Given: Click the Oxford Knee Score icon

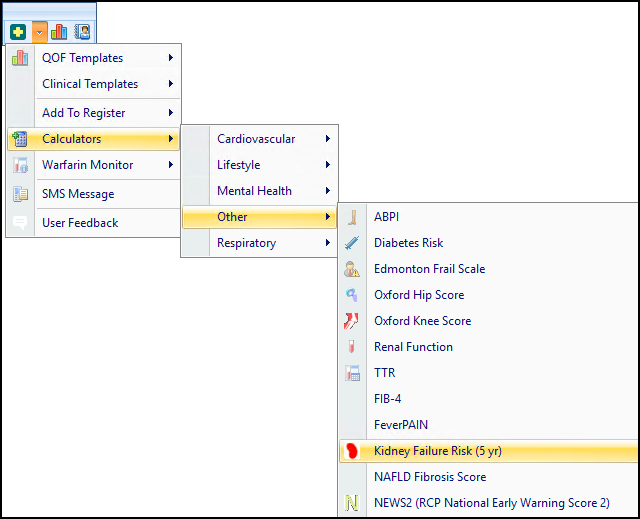Looking at the screenshot, I should pyautogui.click(x=351, y=321).
